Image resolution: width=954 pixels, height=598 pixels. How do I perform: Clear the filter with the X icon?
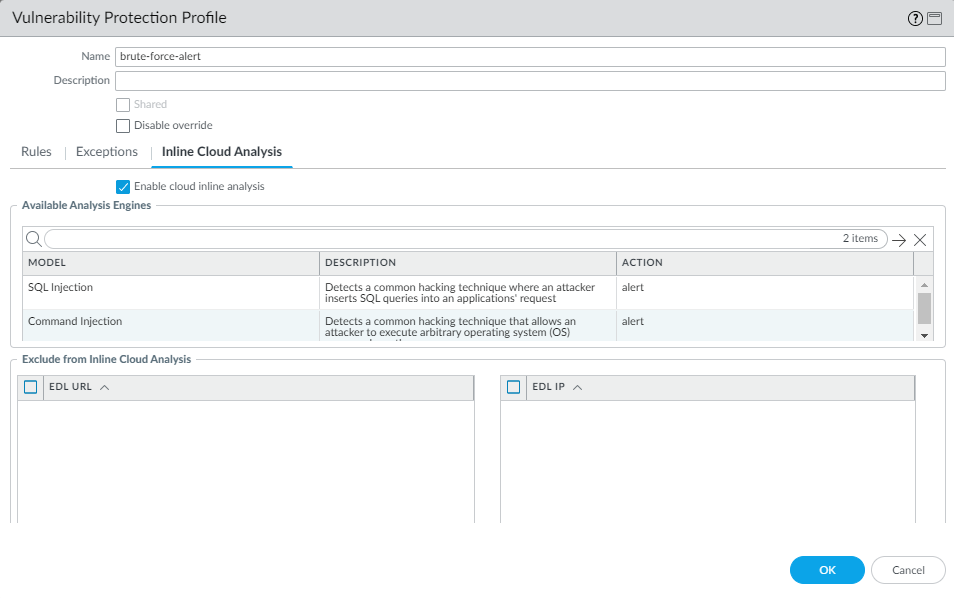[x=920, y=240]
